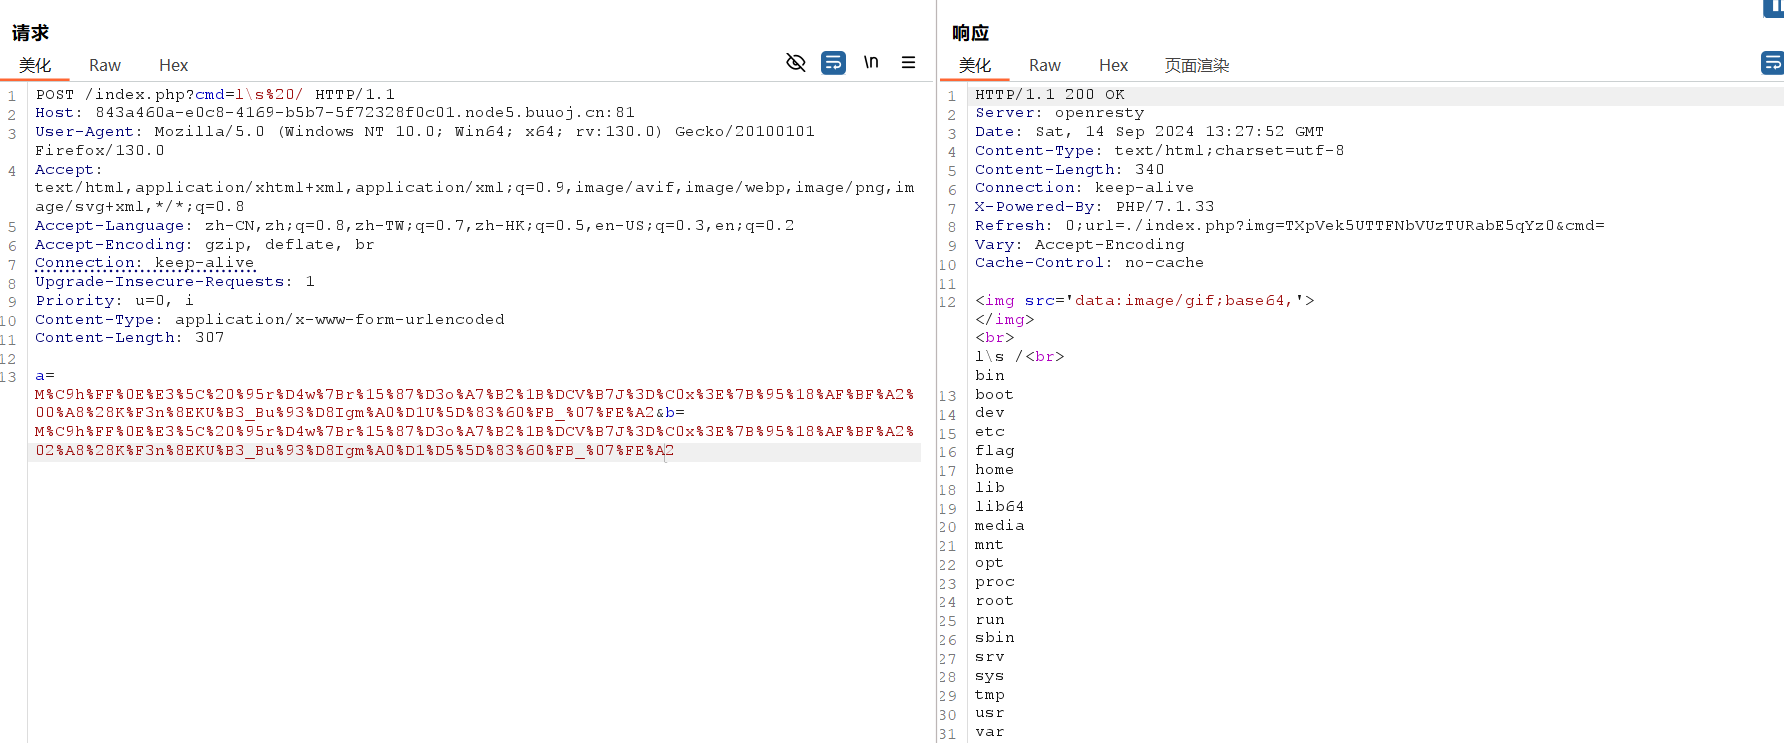Click 'proc' entry in response listing
The image size is (1784, 743).
(995, 582)
